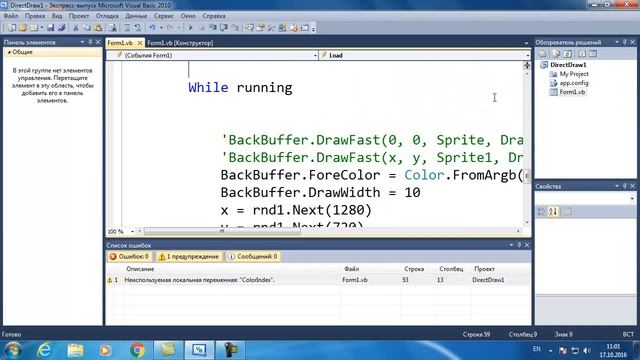Click the horizontal scrollbar of code editor
This screenshot has width=640, height=360.
click(222, 231)
